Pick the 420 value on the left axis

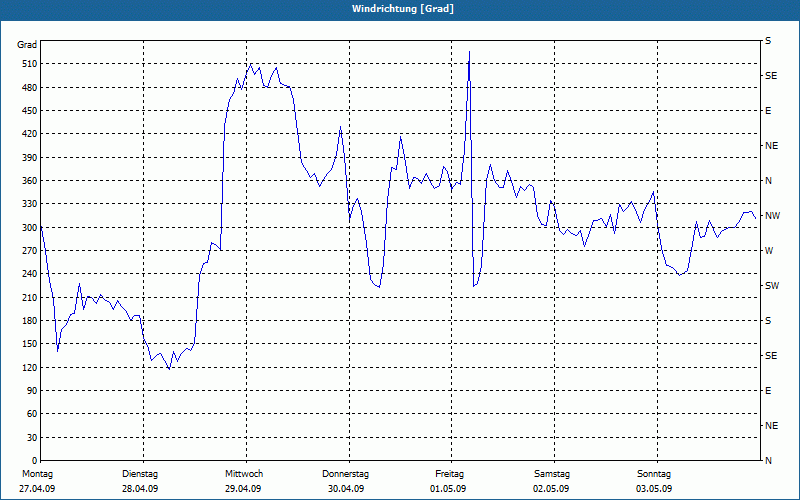pyautogui.click(x=30, y=134)
